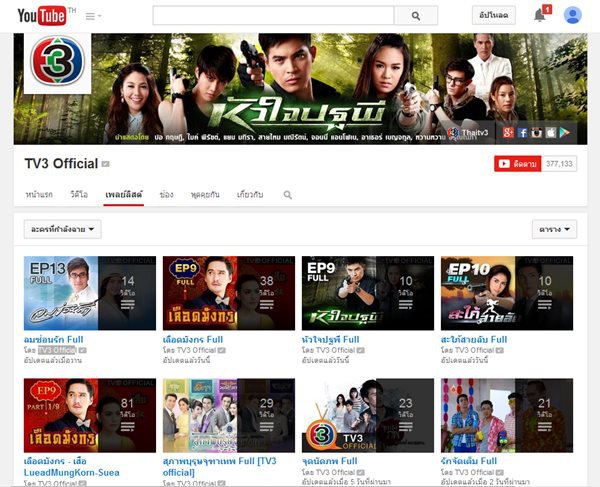Open the 23-video TV3 Official playlist thumbnail

point(368,415)
